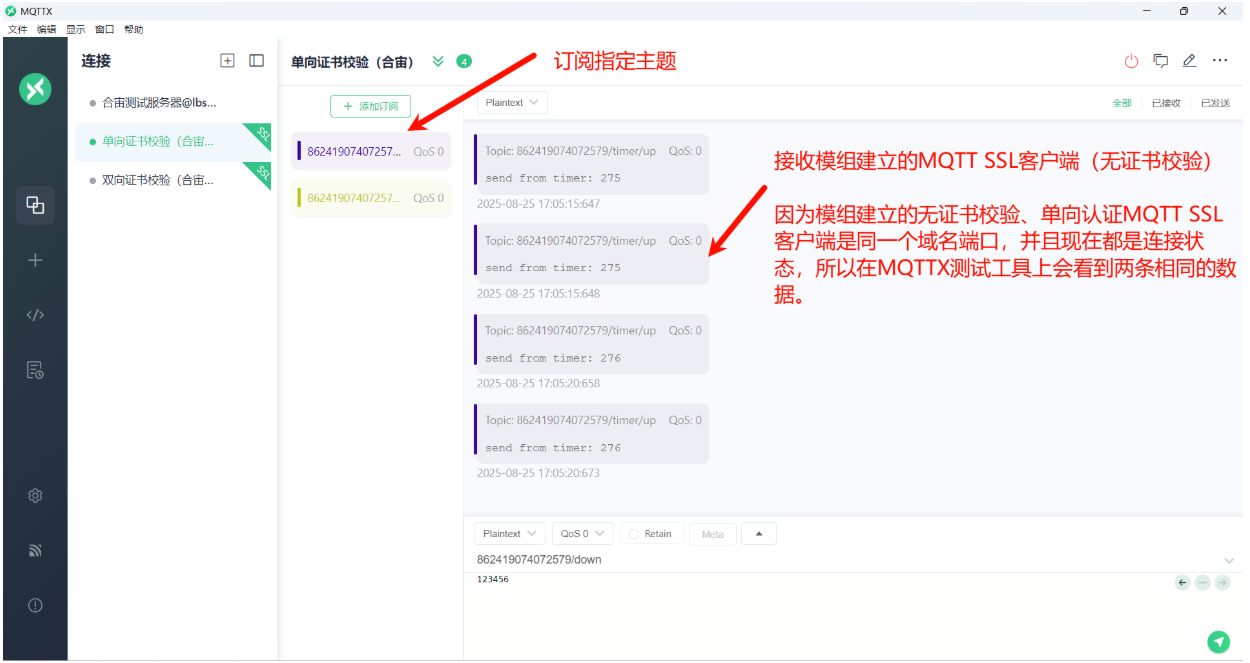This screenshot has width=1250, height=663.
Task: Click the purple color bar of first subscription
Action: [299, 152]
